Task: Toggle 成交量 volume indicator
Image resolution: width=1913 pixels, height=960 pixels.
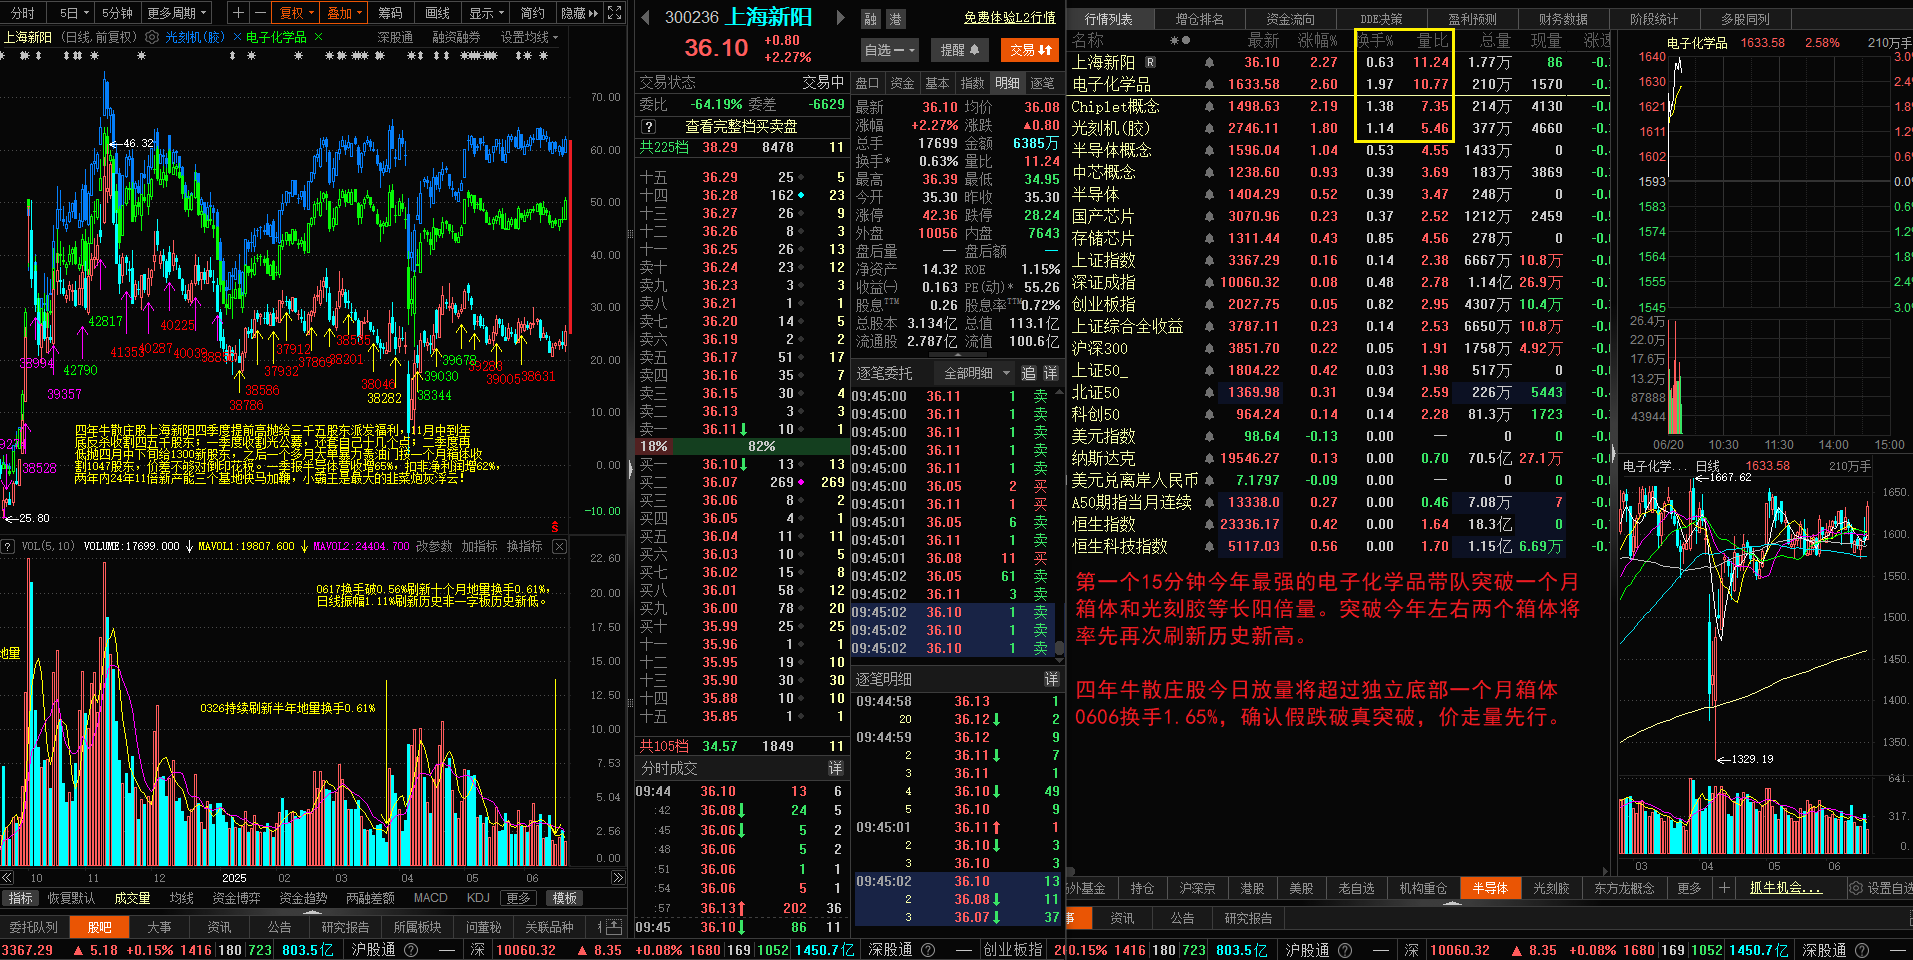Action: (132, 898)
